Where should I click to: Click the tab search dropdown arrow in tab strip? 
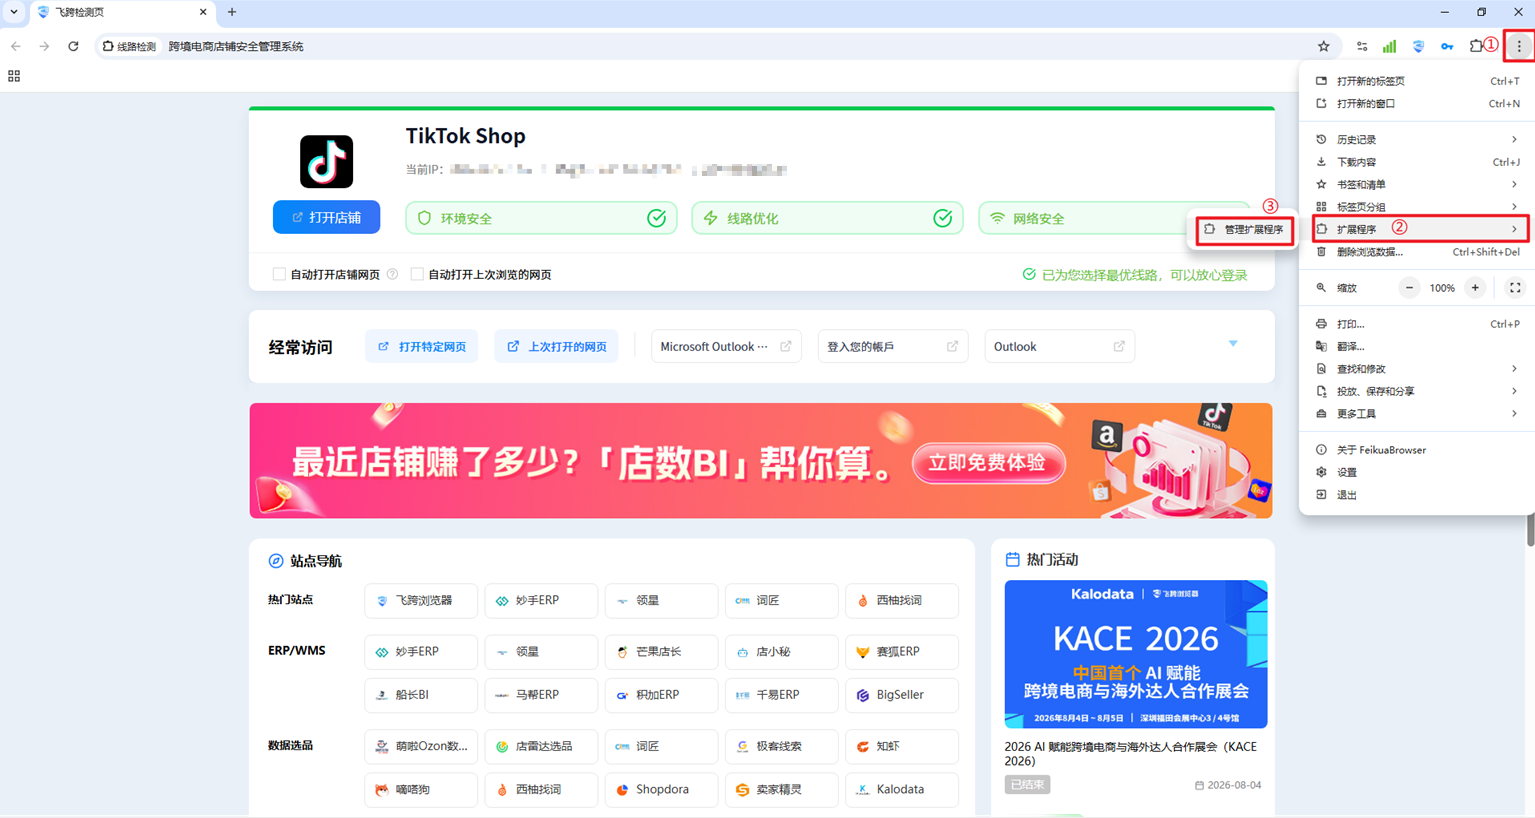point(14,12)
